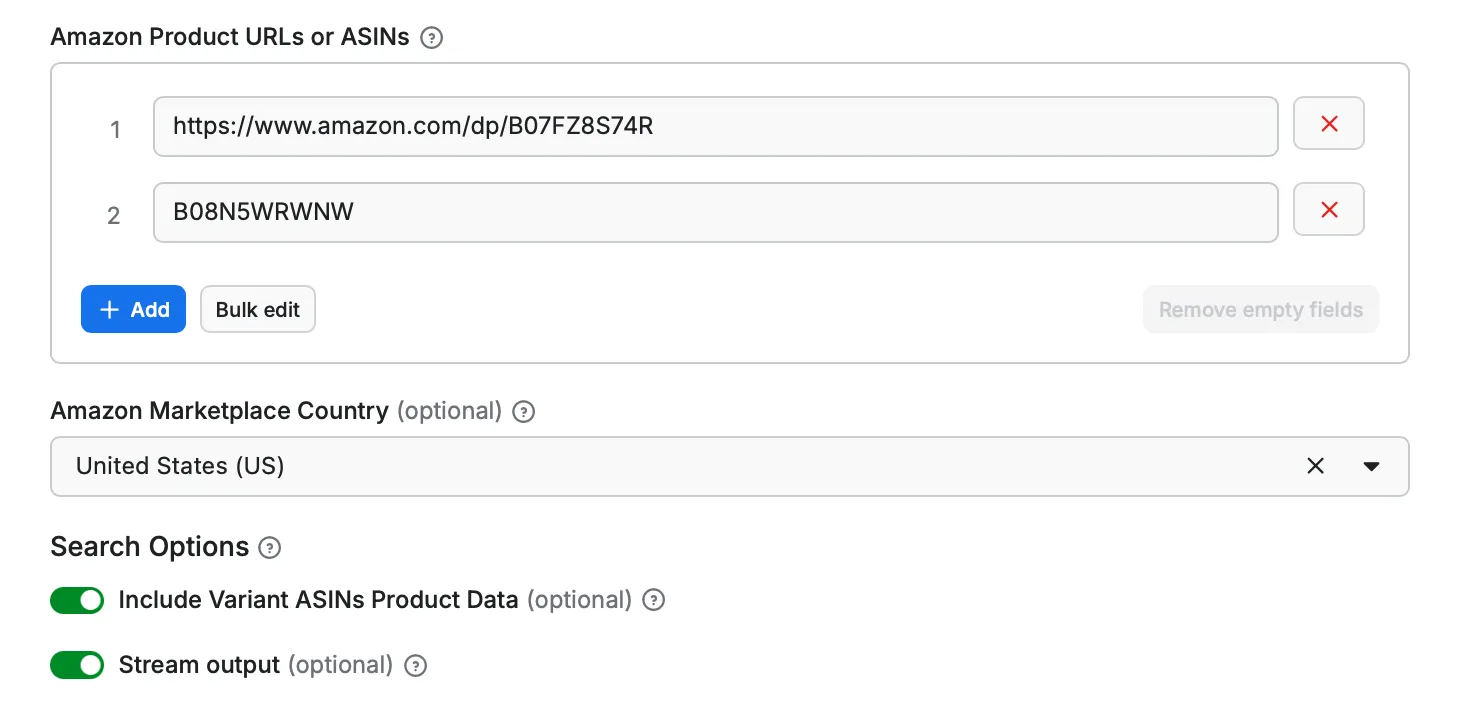View help for Stream output option
Viewport: 1468px width, 708px height.
pyautogui.click(x=415, y=666)
